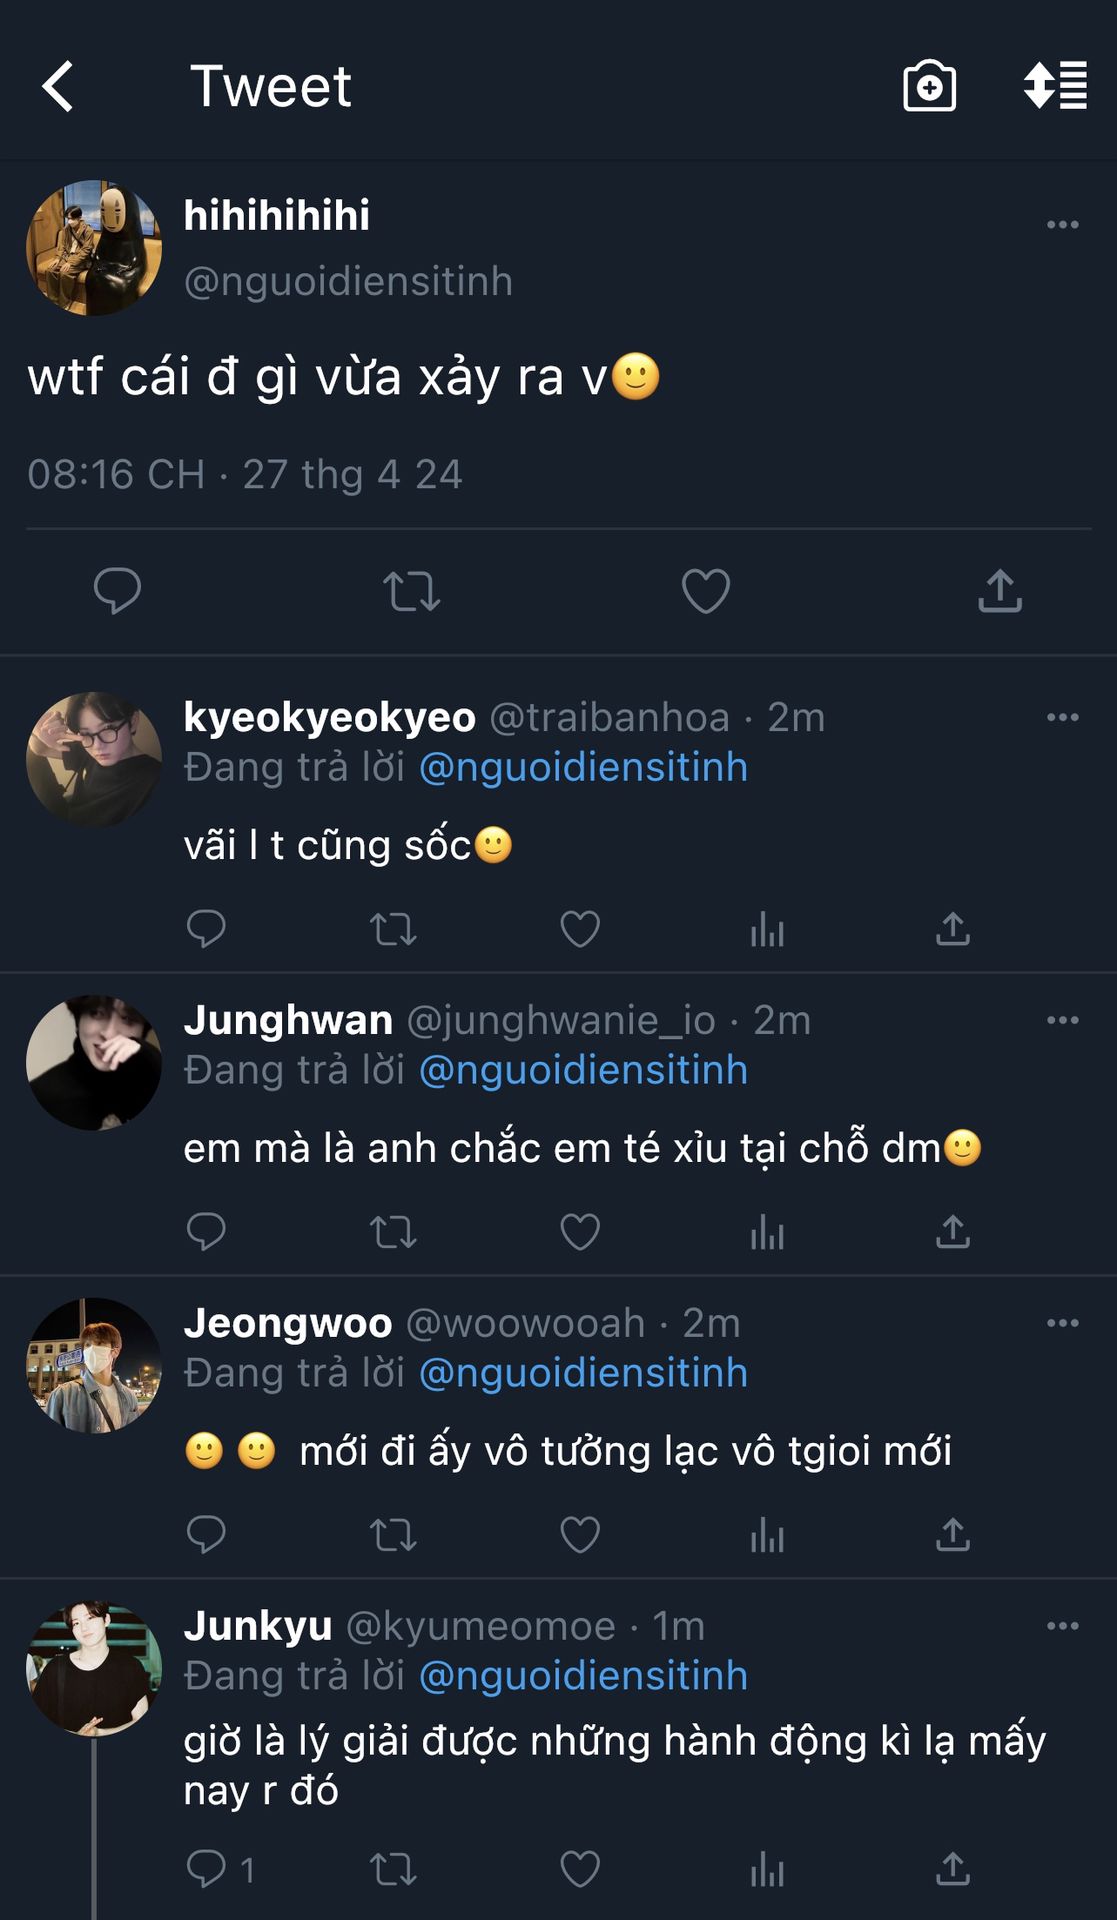The height and width of the screenshot is (1920, 1117).
Task: Share the main hihihihihi tweet
Action: point(999,590)
